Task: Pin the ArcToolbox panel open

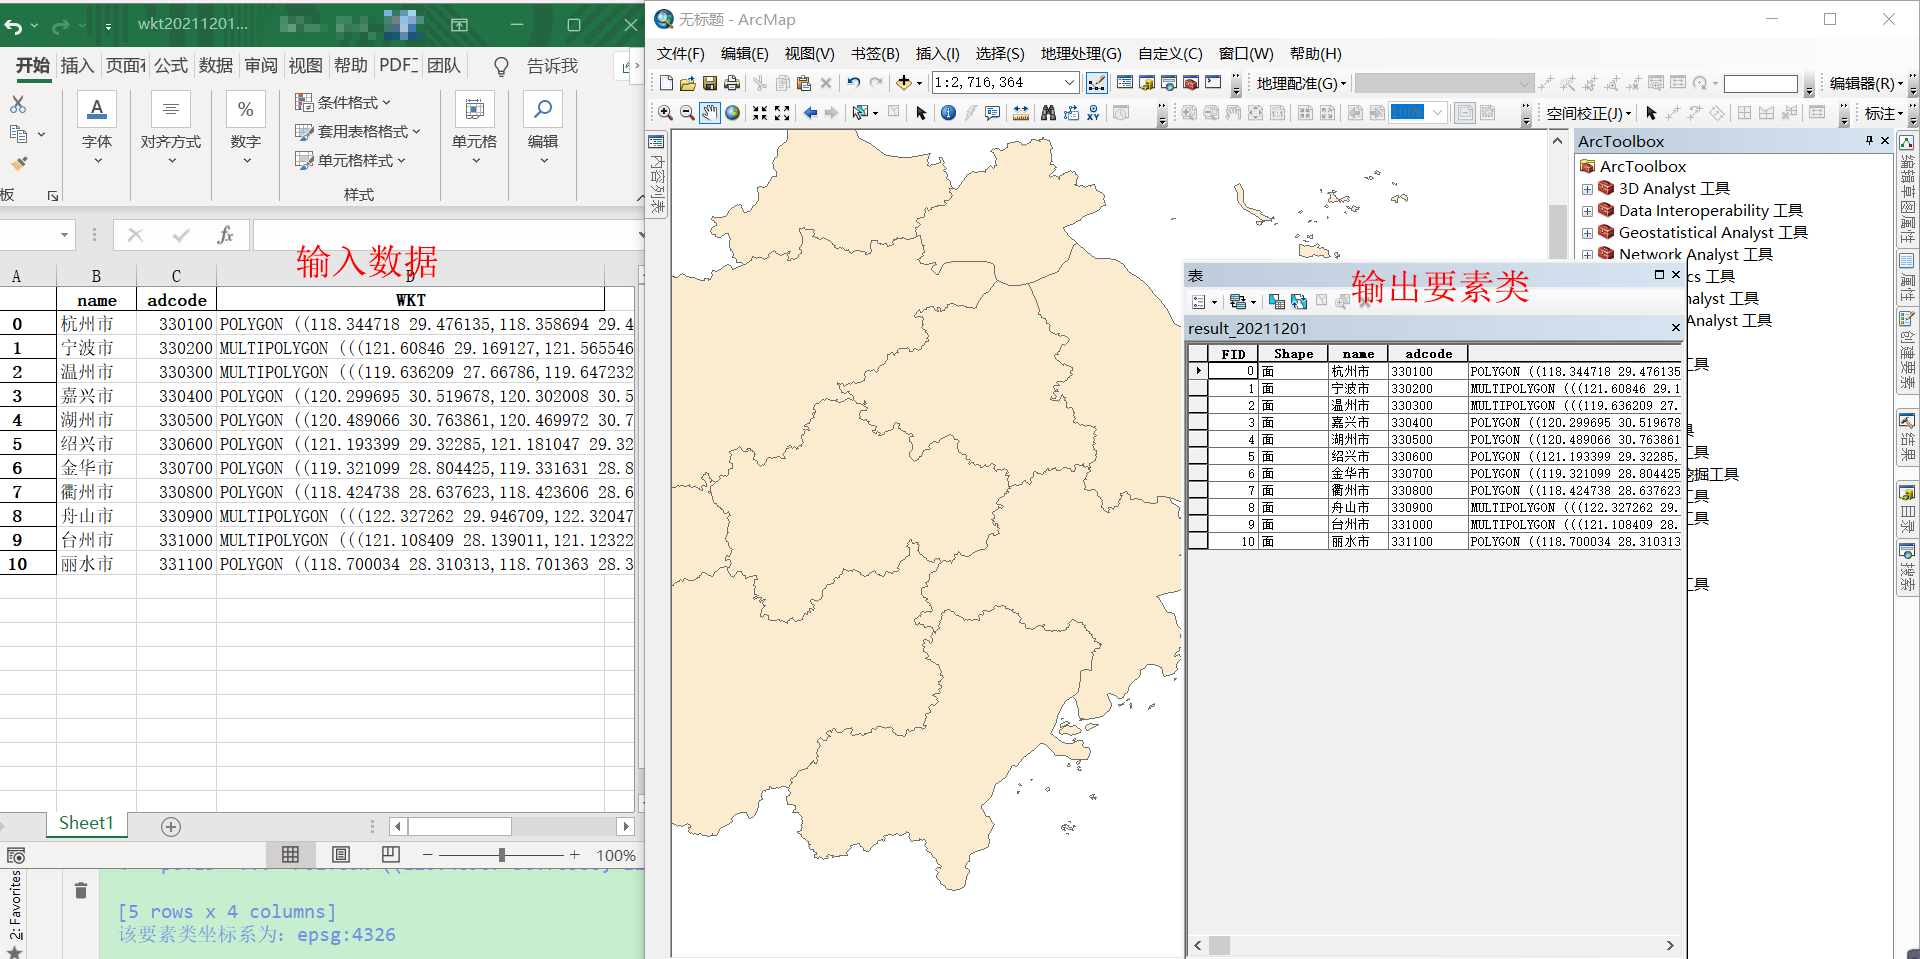Action: pyautogui.click(x=1868, y=140)
